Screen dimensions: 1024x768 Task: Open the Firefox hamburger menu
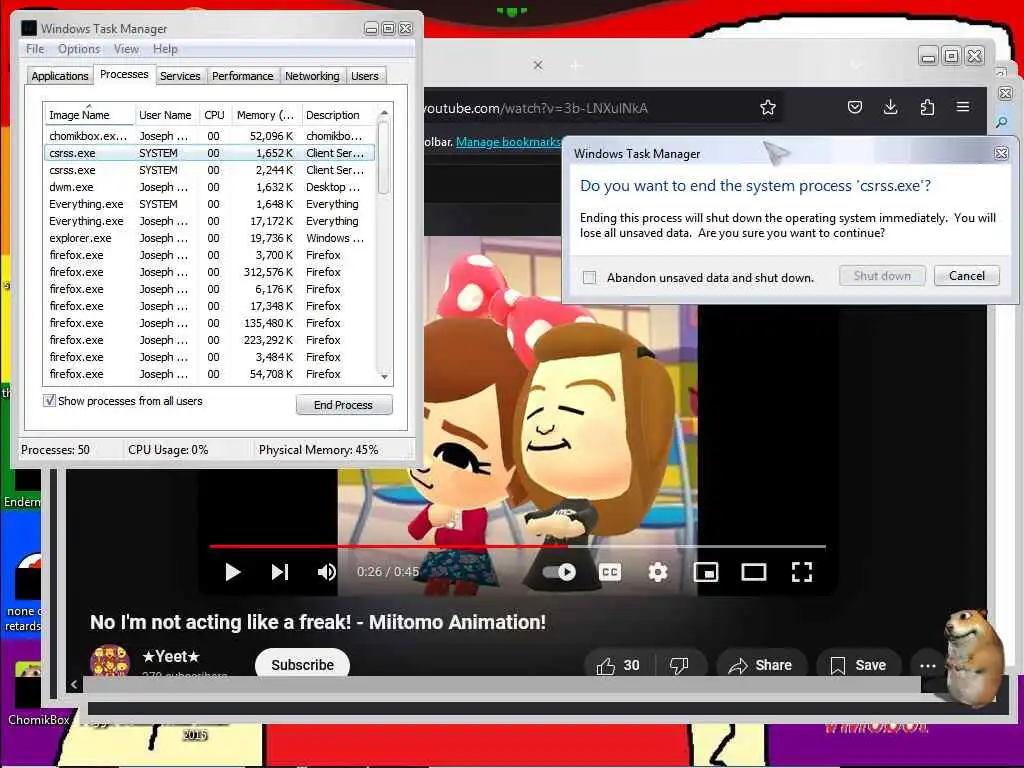963,106
